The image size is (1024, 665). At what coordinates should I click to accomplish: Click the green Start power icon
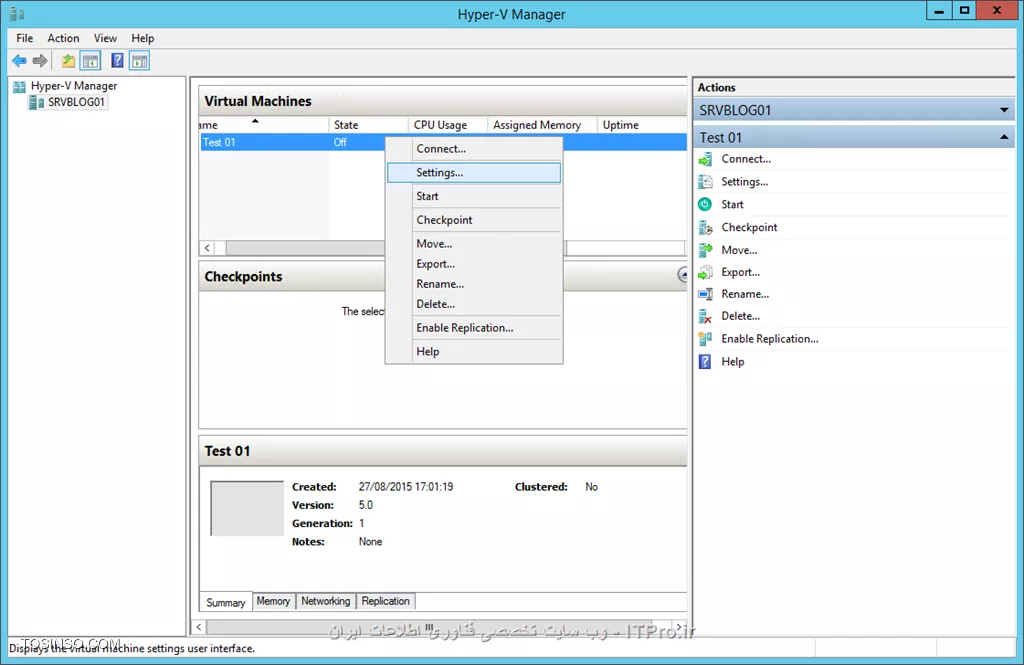pos(705,204)
